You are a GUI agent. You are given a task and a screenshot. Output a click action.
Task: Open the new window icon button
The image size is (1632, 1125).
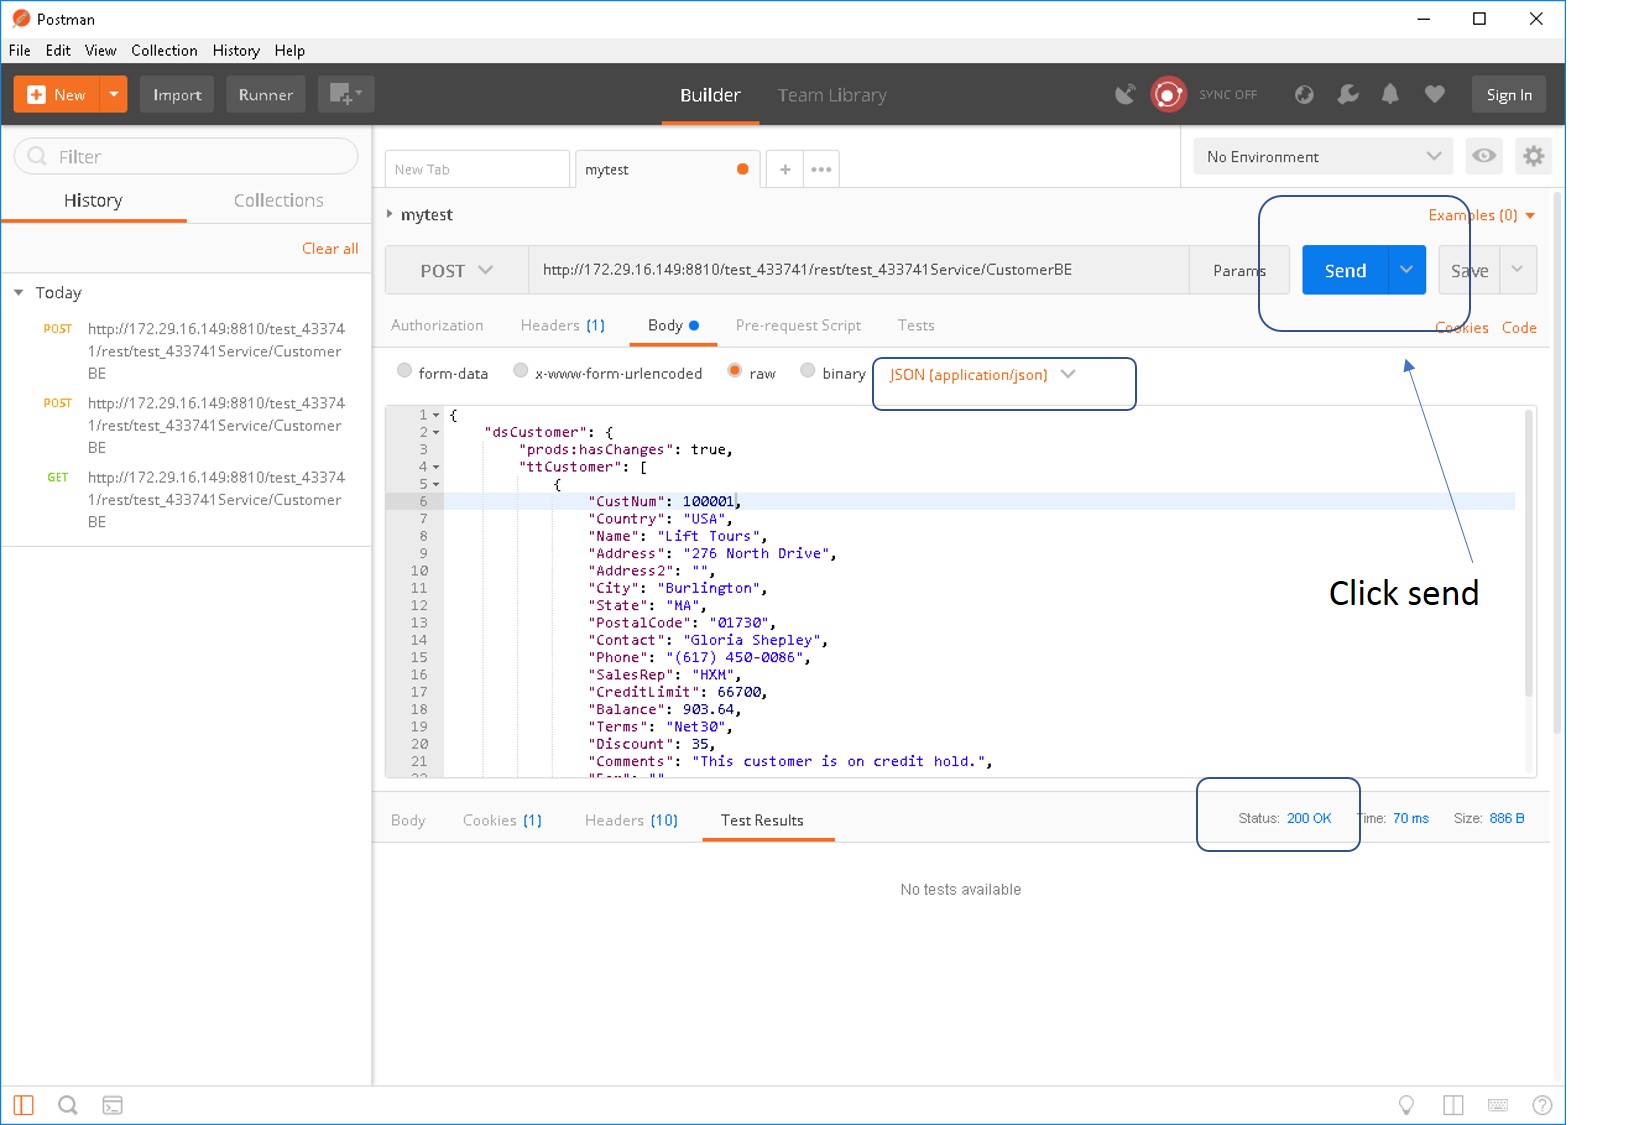pos(345,94)
